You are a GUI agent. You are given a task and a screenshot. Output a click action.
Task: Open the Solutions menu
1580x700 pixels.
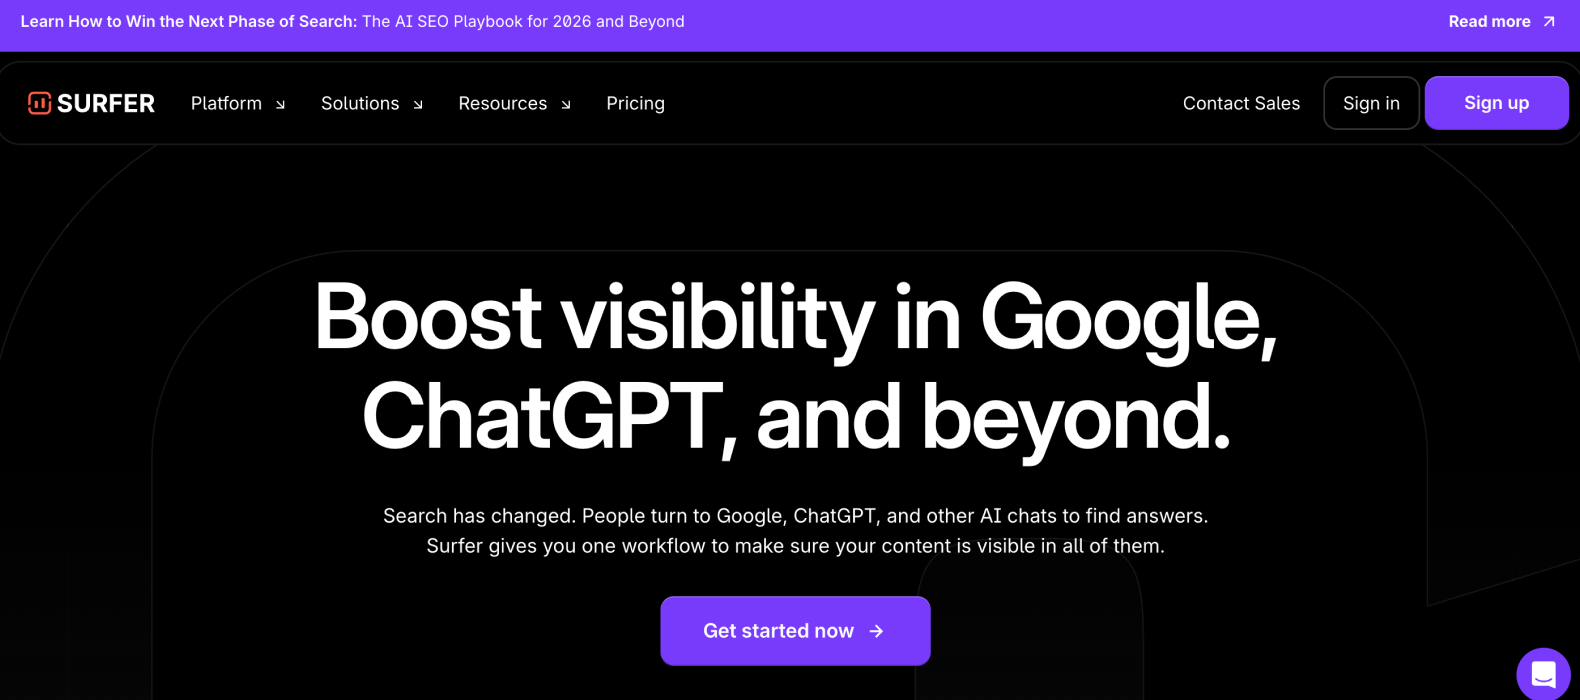(x=360, y=103)
